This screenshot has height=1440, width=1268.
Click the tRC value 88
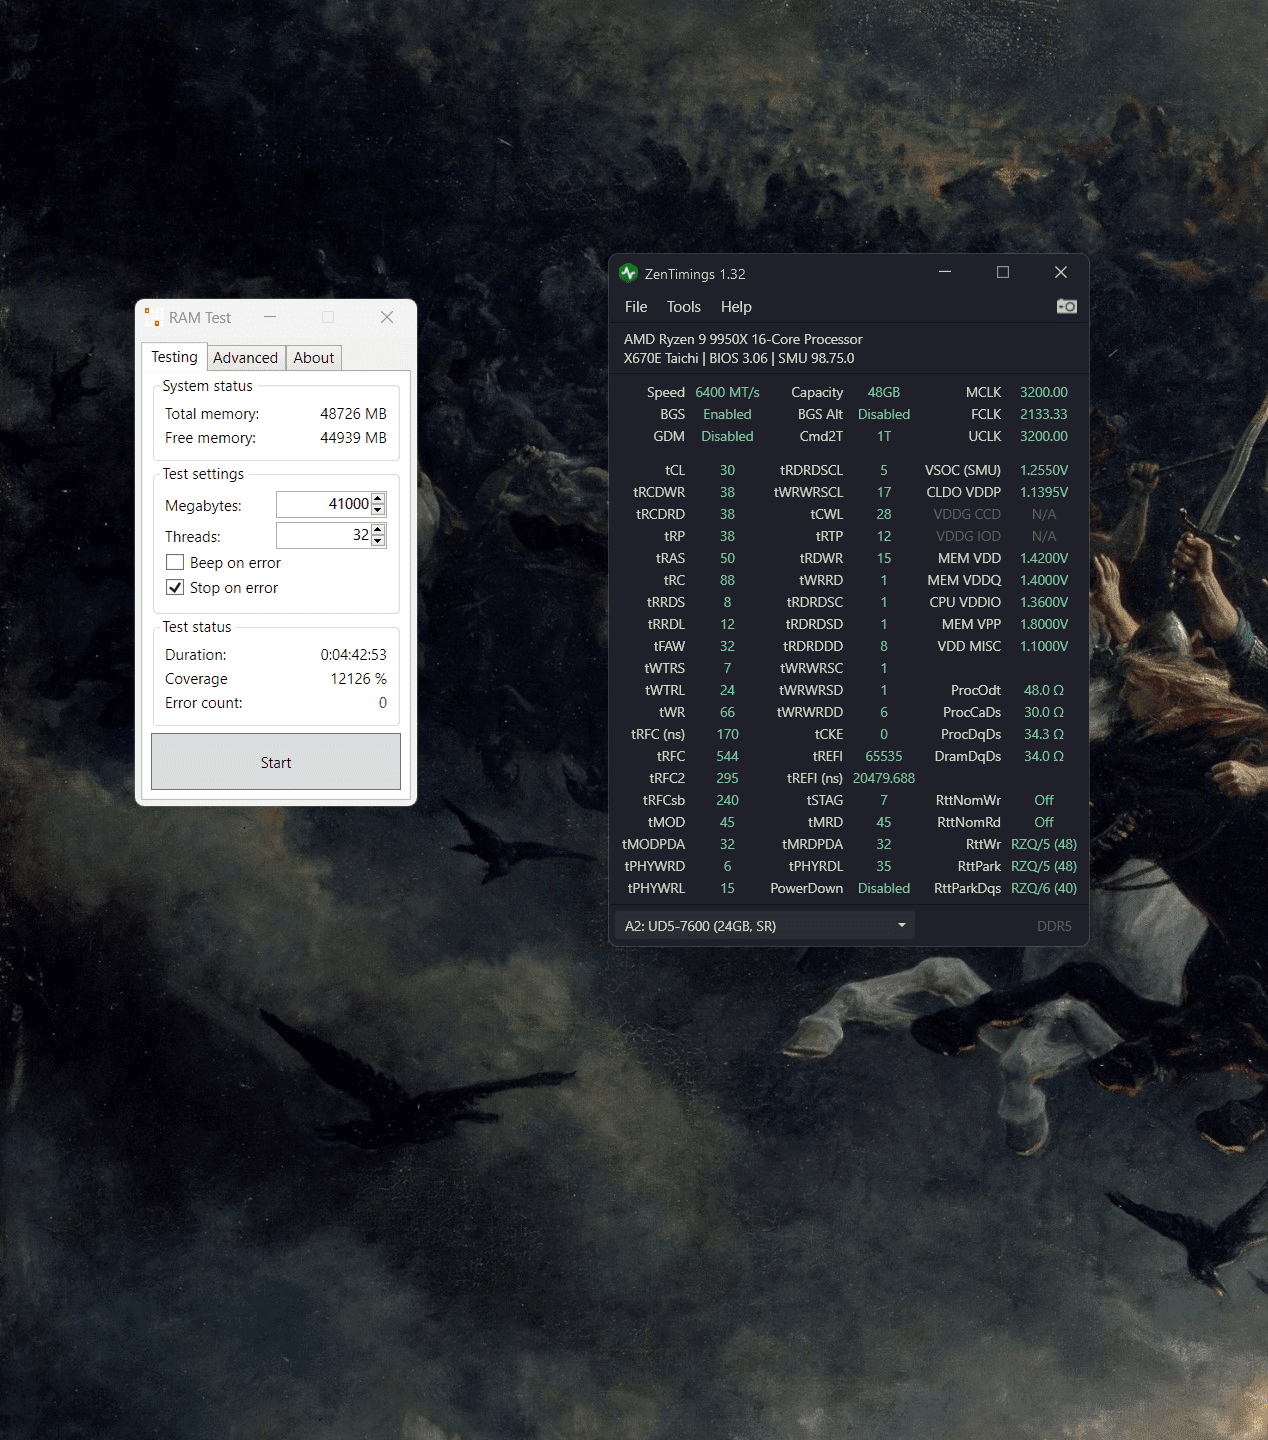point(727,580)
